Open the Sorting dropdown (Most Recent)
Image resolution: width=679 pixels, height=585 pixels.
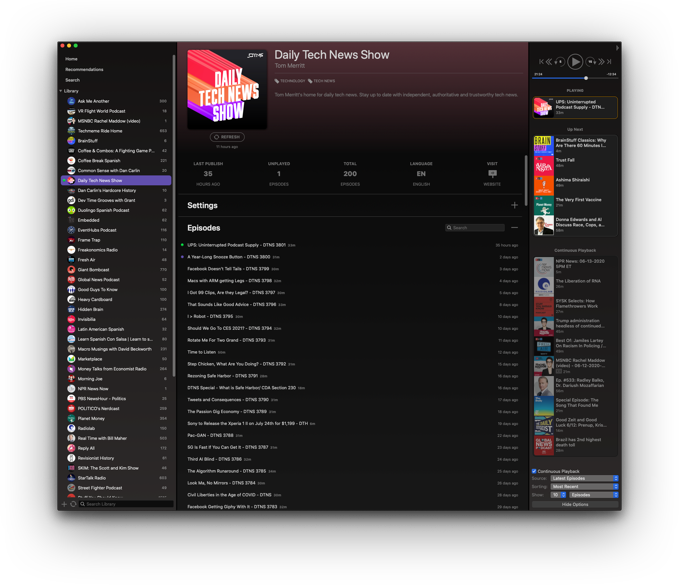[x=584, y=487]
